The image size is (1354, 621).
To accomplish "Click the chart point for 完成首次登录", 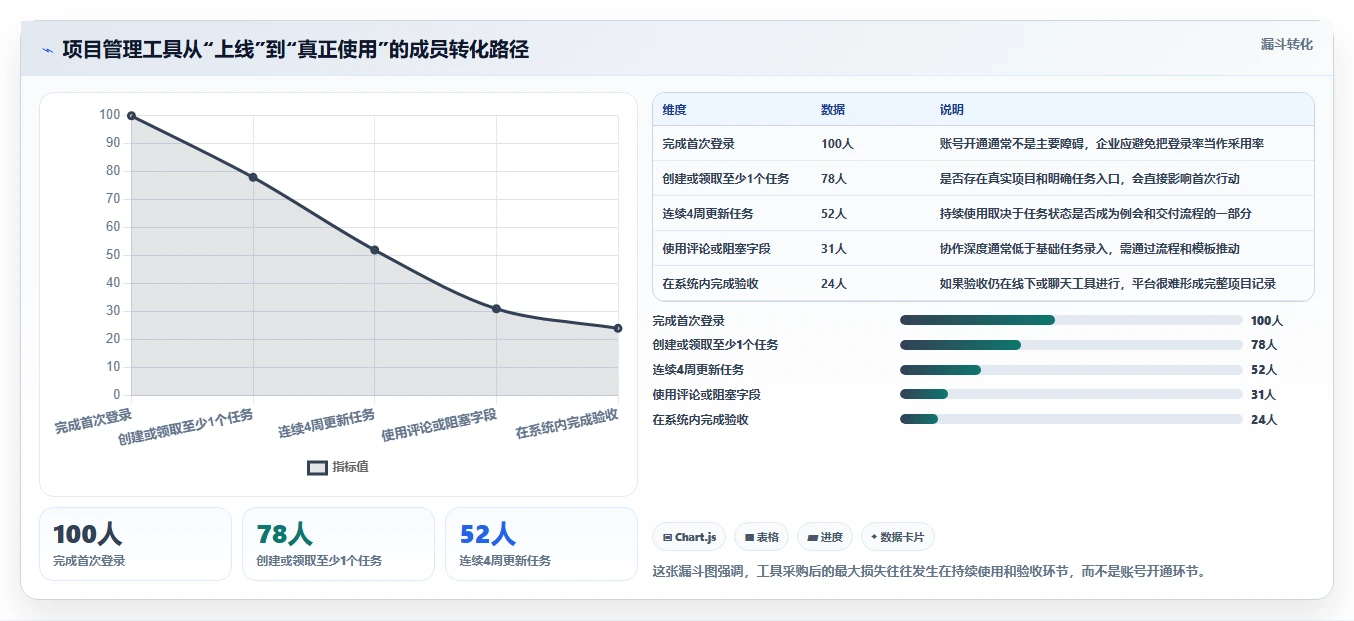I will tap(131, 116).
